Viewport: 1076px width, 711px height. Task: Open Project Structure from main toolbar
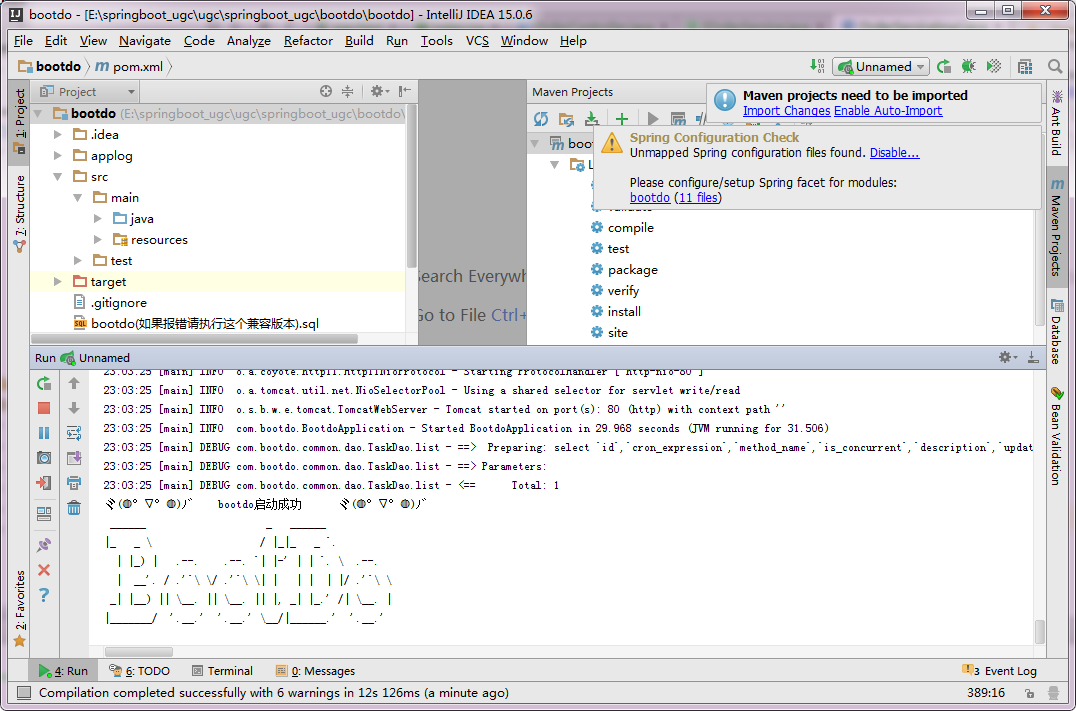tap(1025, 67)
